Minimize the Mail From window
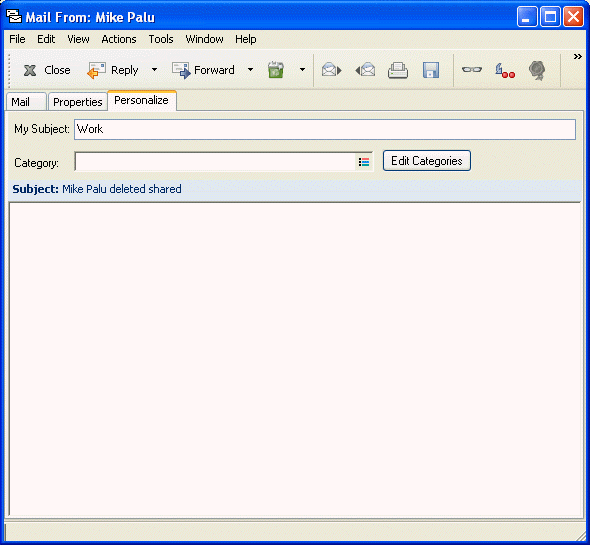590x545 pixels. tap(527, 17)
